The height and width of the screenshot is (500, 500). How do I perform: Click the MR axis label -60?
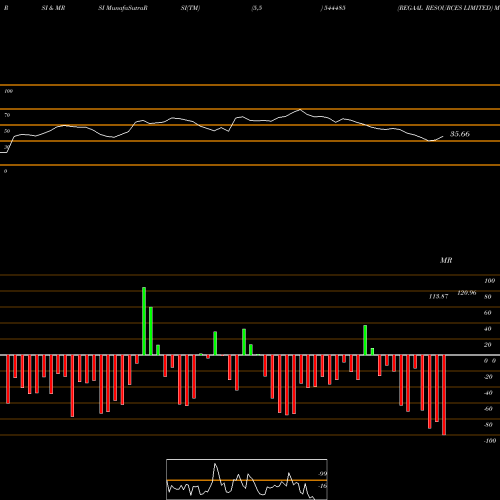(x=488, y=409)
